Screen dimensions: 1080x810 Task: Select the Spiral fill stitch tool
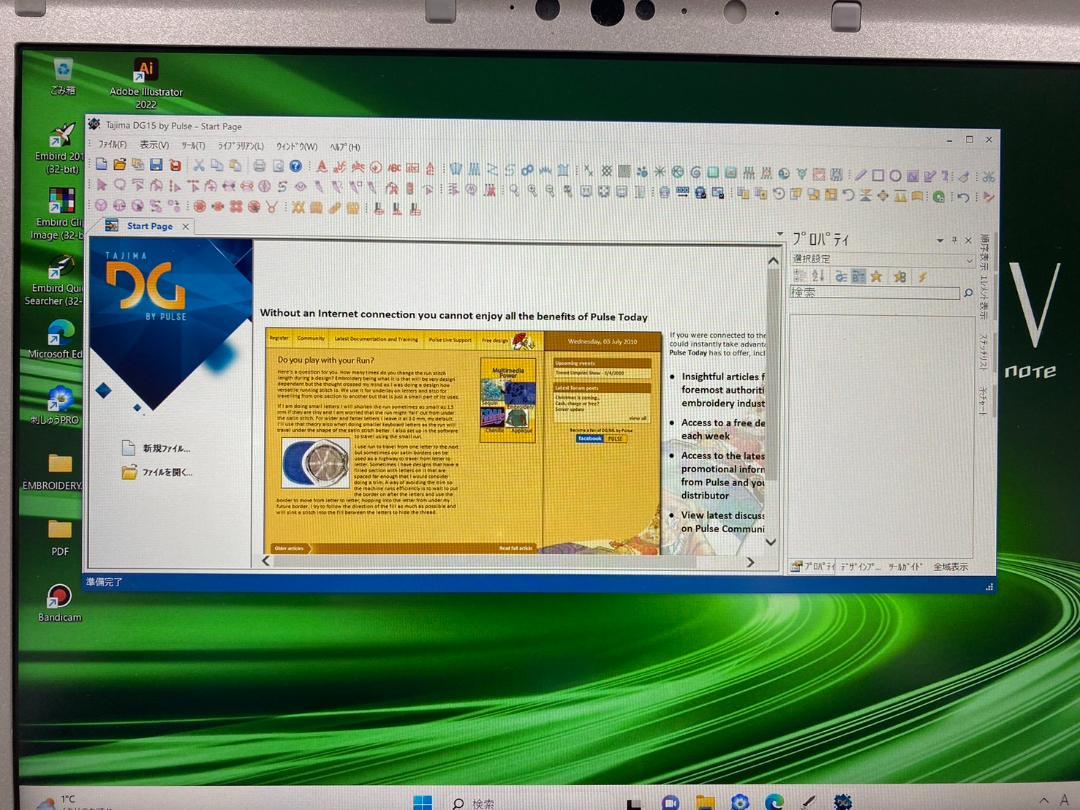coord(695,172)
